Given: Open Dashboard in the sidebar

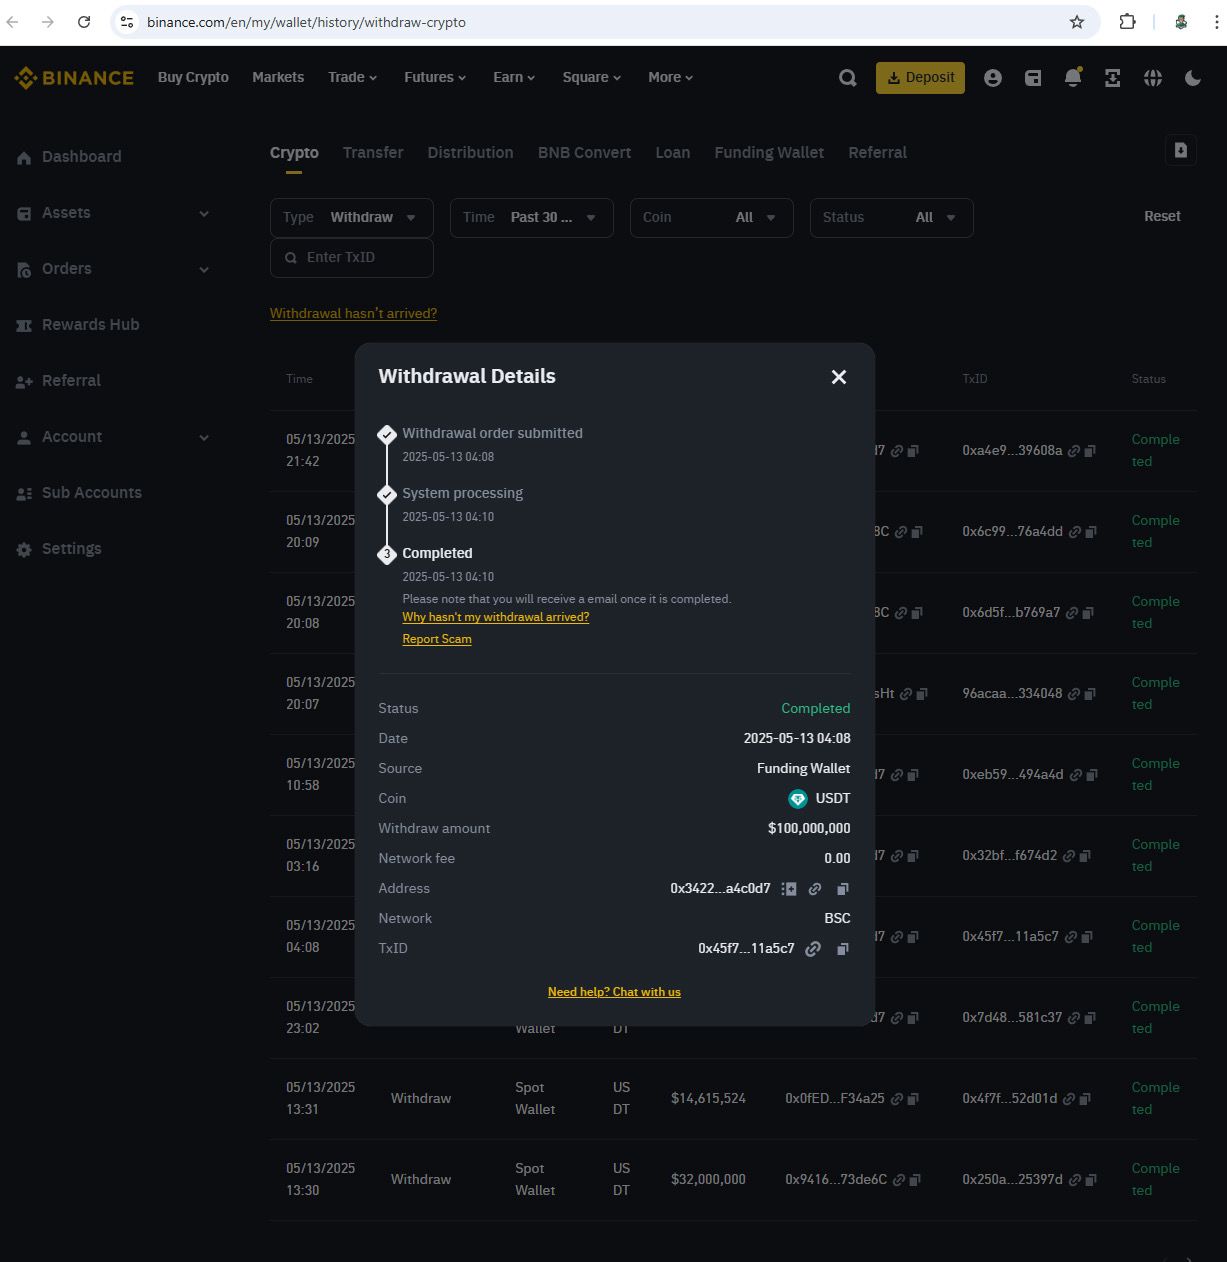Looking at the screenshot, I should (x=69, y=157).
